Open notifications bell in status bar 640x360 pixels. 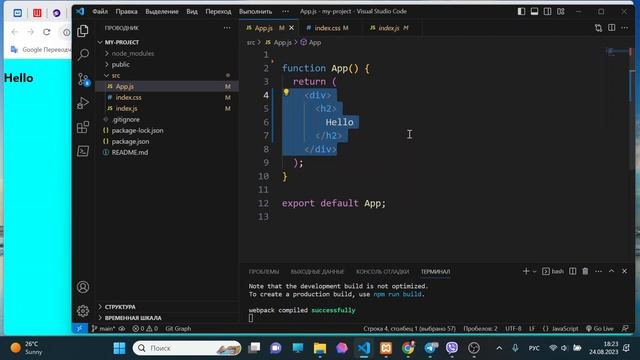click(625, 328)
